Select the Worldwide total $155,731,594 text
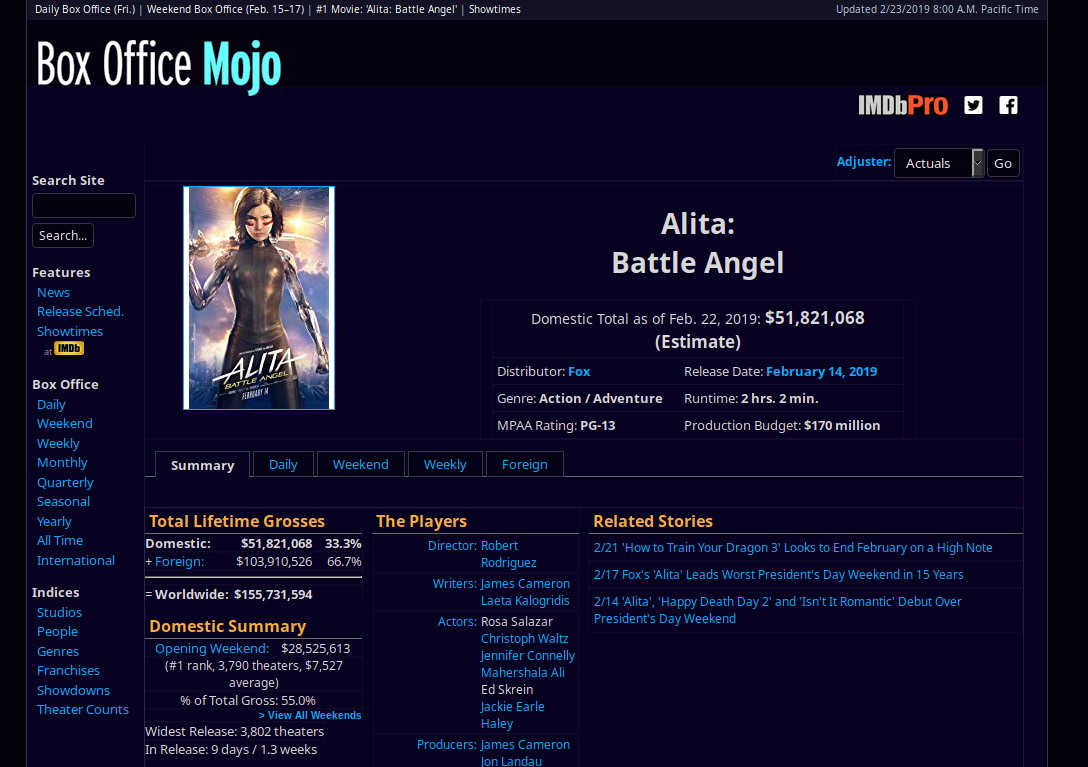This screenshot has width=1088, height=767. pos(273,594)
